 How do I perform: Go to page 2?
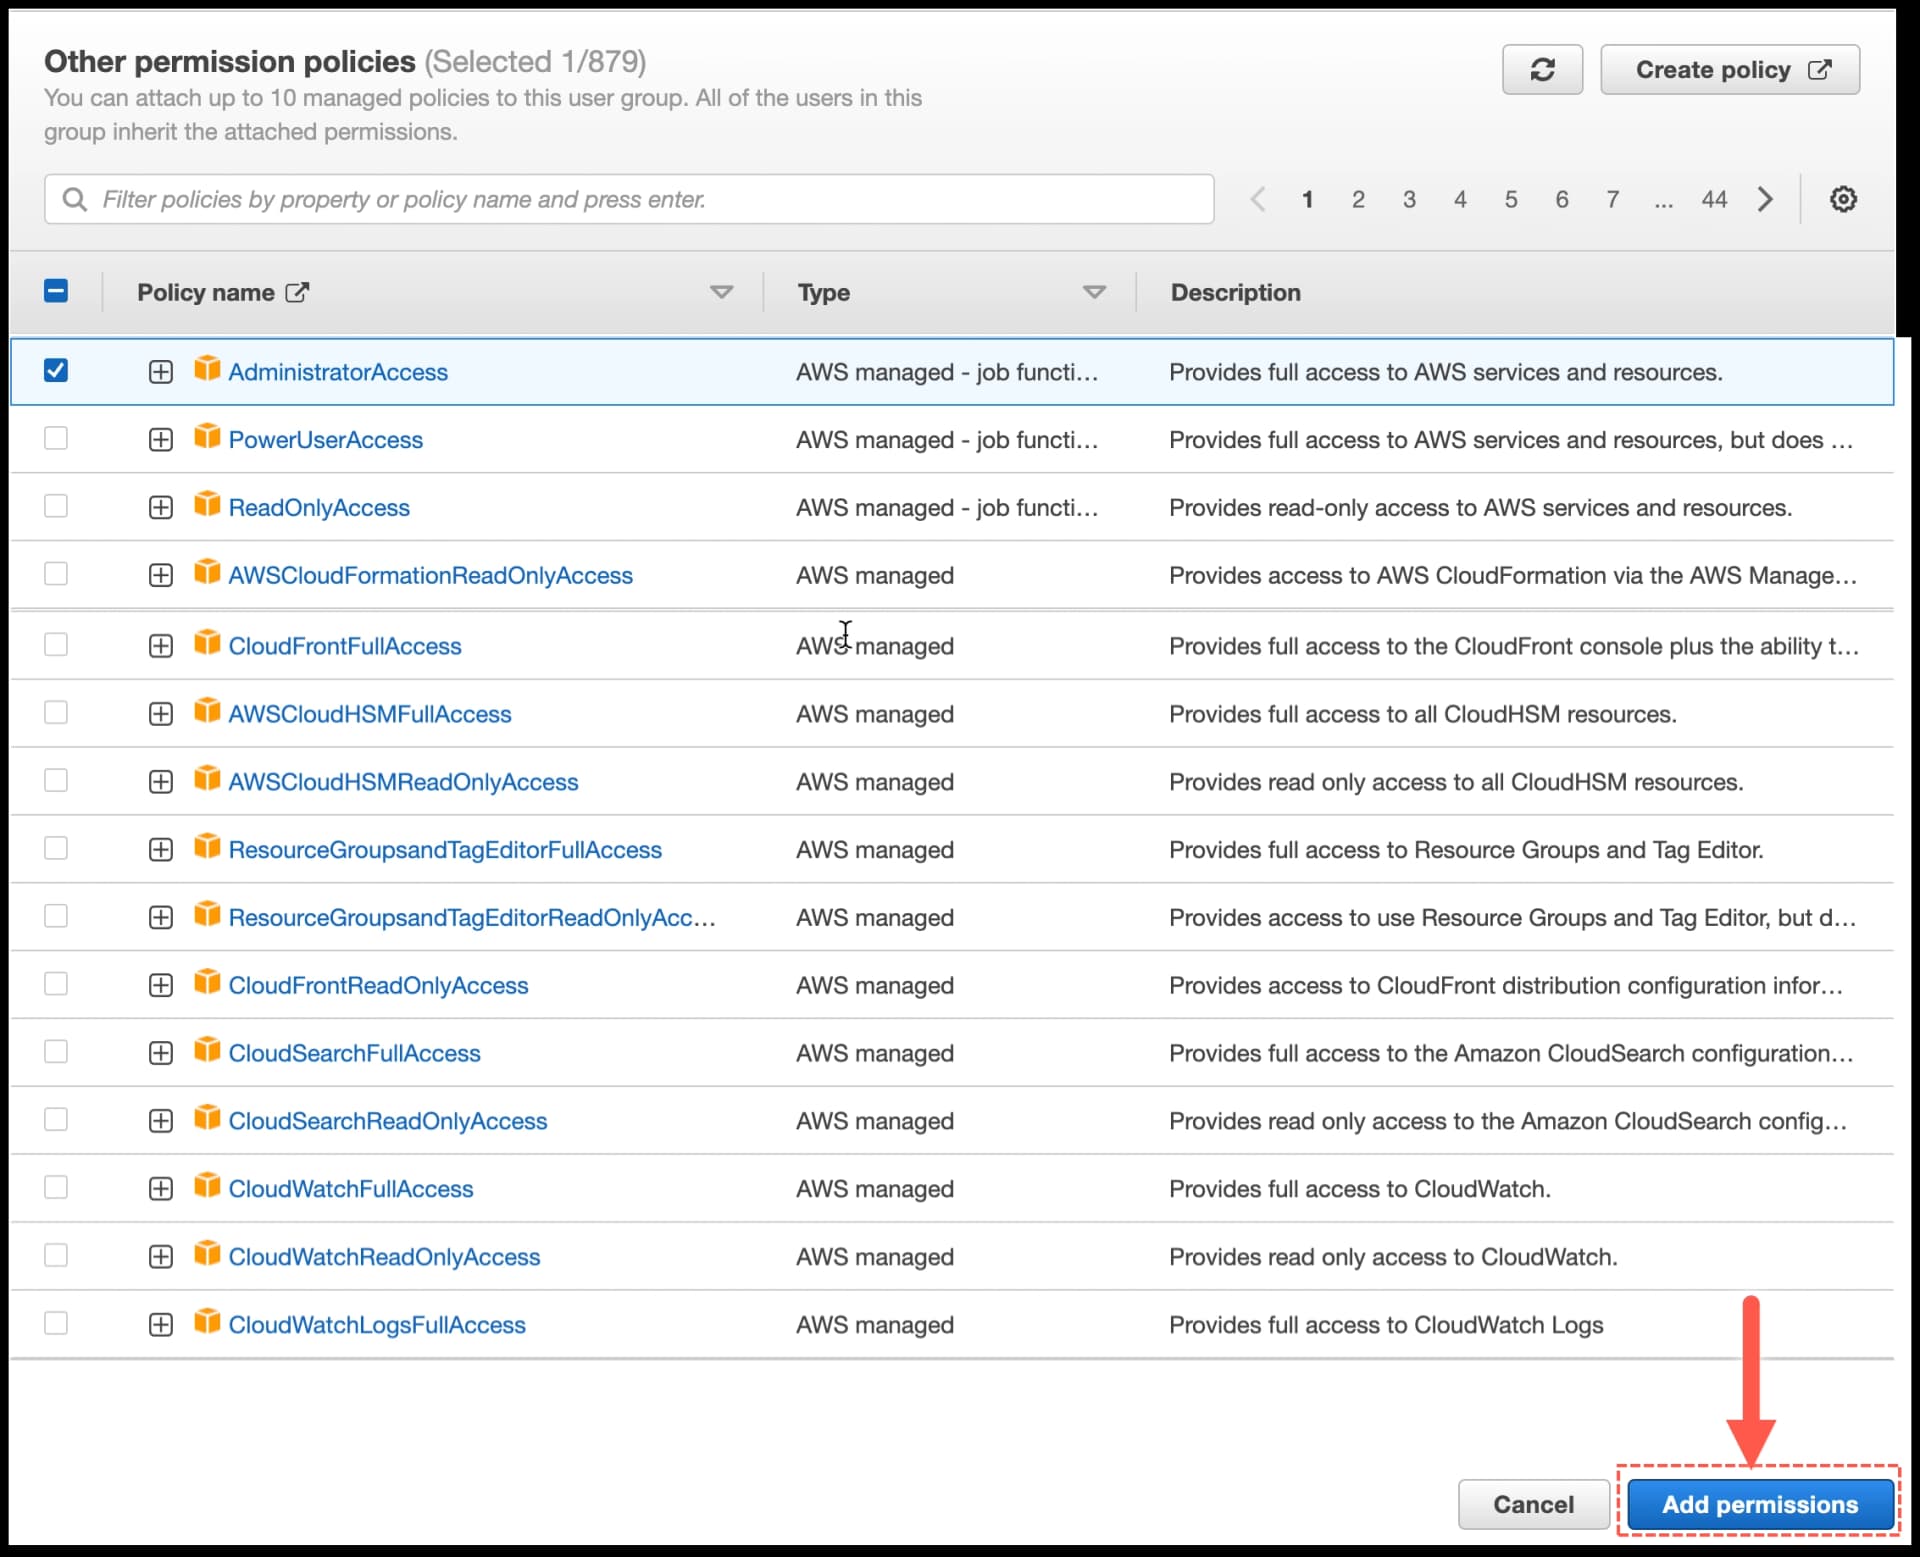tap(1358, 199)
